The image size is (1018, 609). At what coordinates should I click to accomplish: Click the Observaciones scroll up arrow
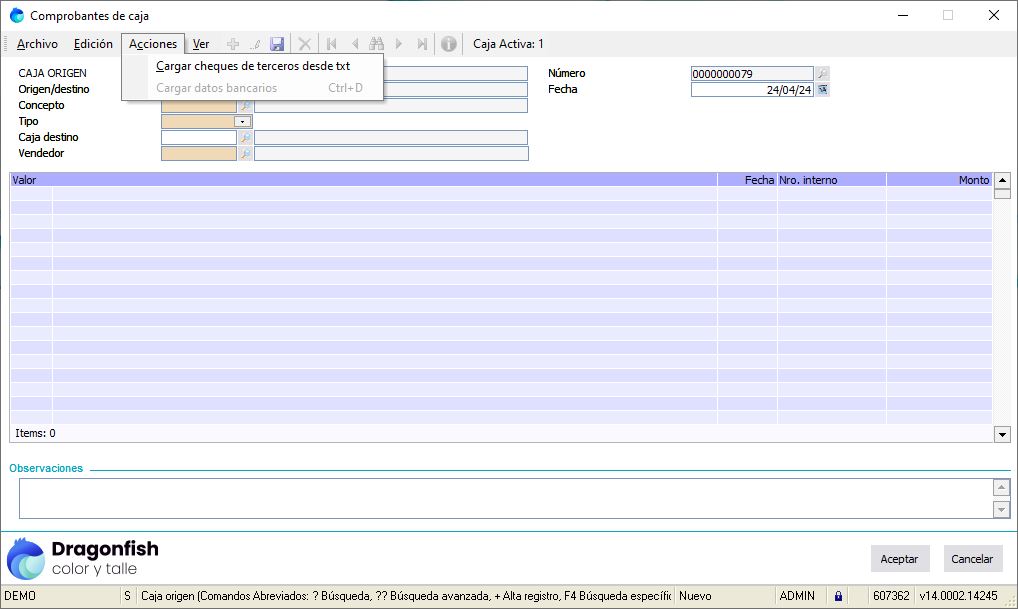click(1001, 487)
